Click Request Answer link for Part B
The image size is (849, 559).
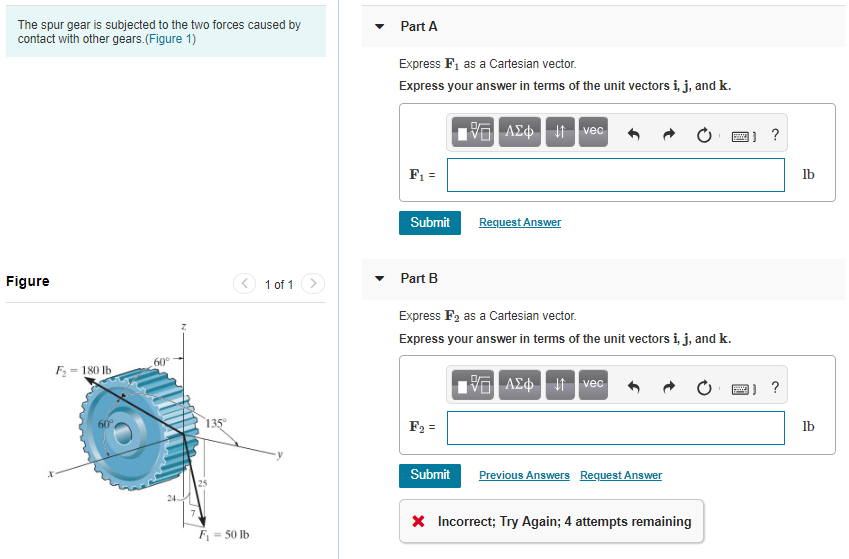click(x=621, y=475)
